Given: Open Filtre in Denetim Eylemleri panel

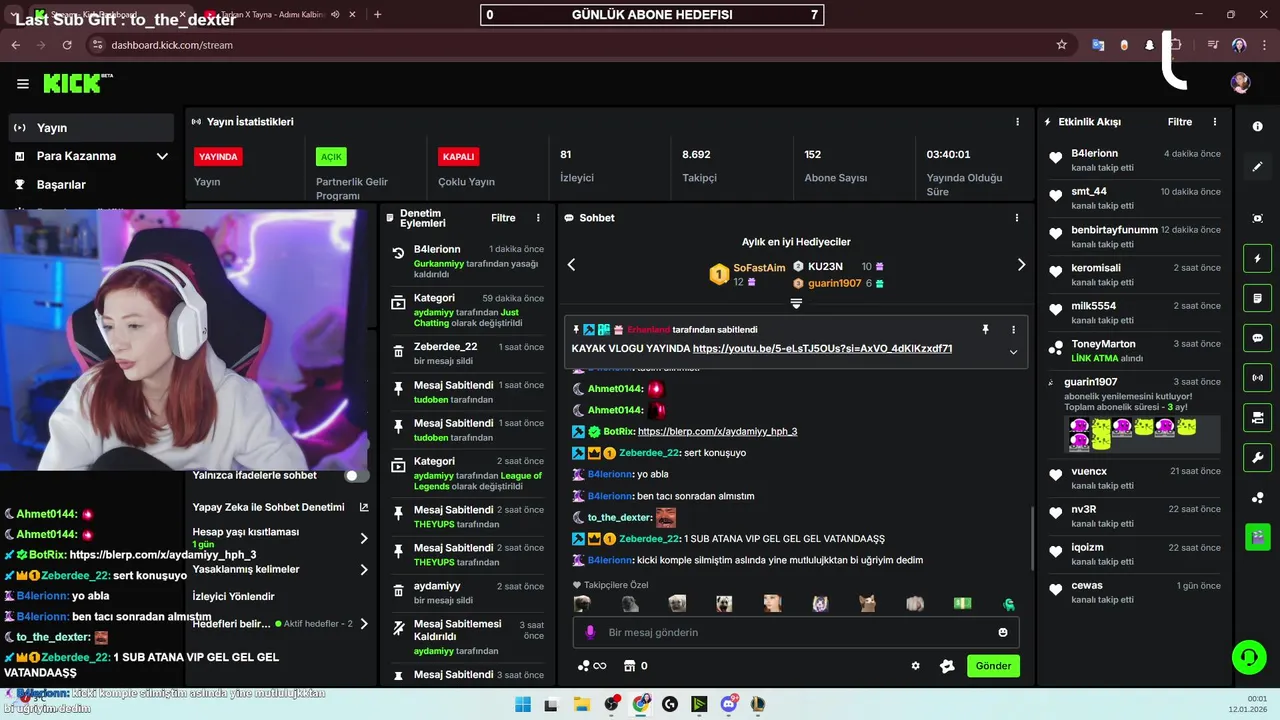Looking at the screenshot, I should [x=503, y=218].
